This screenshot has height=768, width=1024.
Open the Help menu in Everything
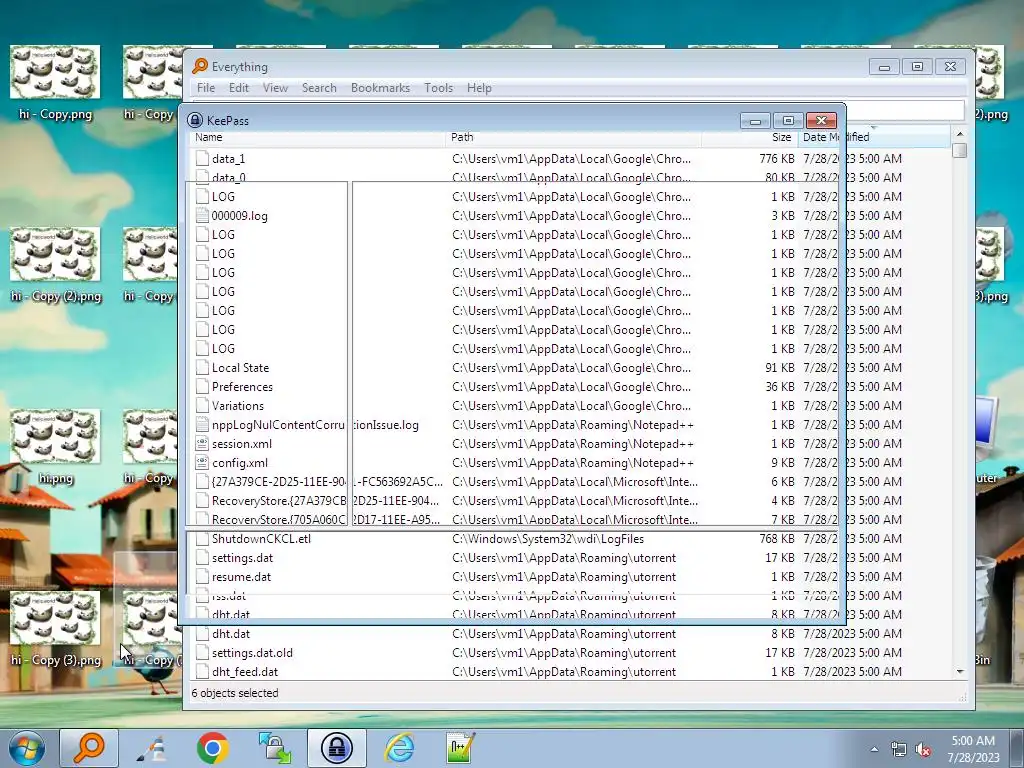pos(479,88)
